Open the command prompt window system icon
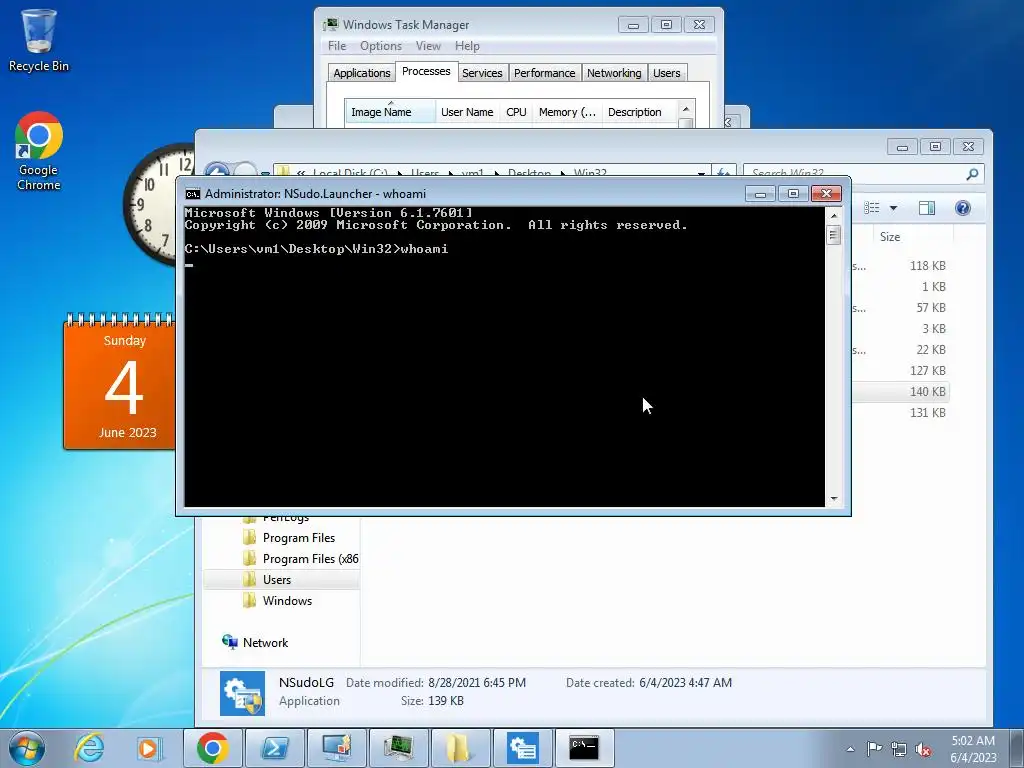This screenshot has width=1024, height=768. tap(193, 194)
